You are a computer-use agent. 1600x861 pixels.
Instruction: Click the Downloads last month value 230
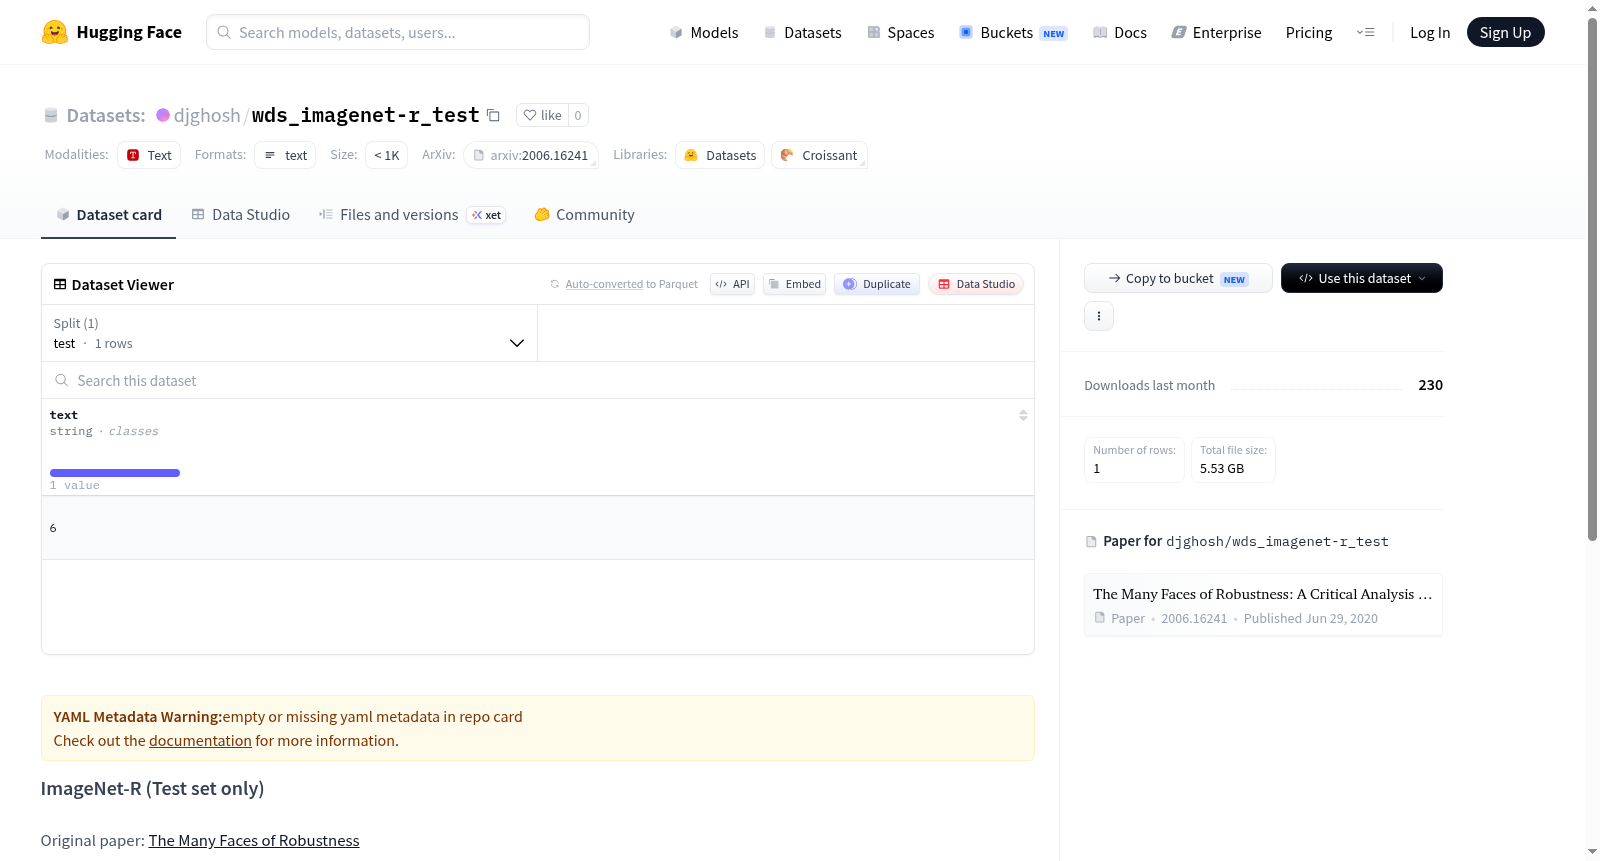[1431, 385]
